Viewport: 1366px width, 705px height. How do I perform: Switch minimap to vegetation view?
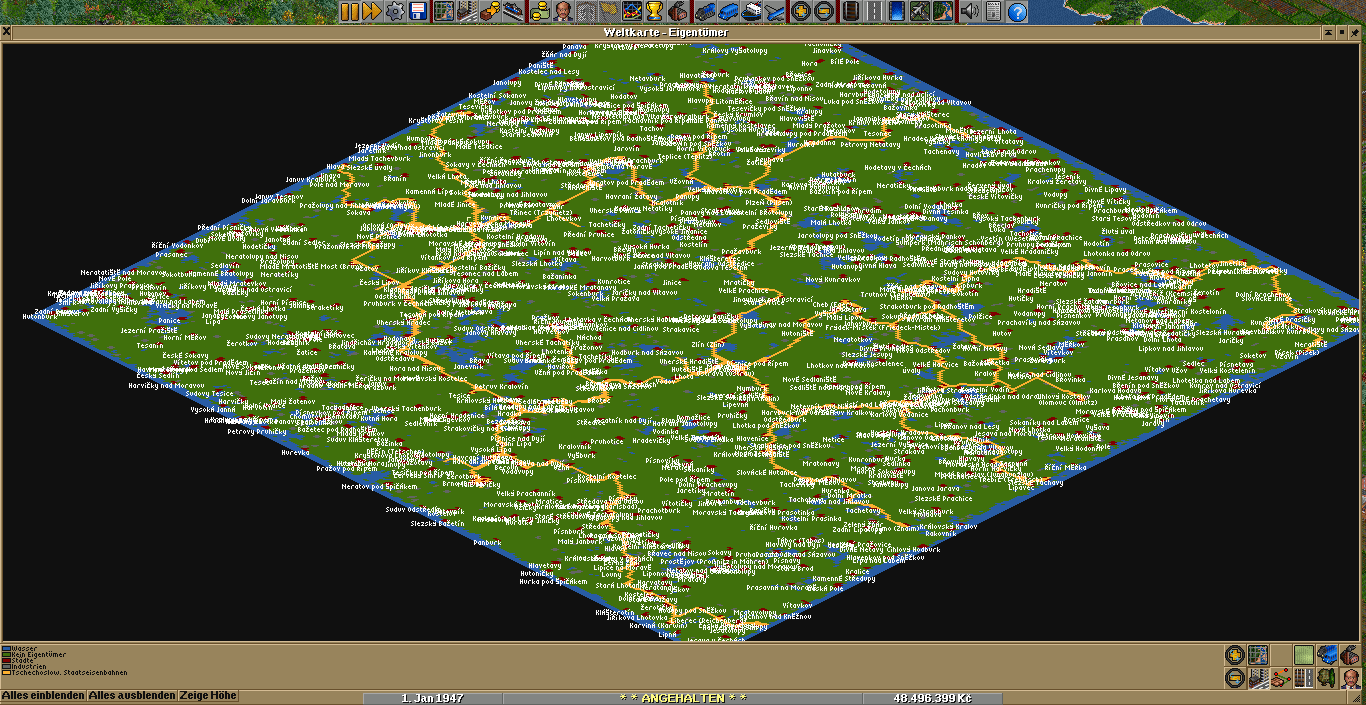[1327, 678]
